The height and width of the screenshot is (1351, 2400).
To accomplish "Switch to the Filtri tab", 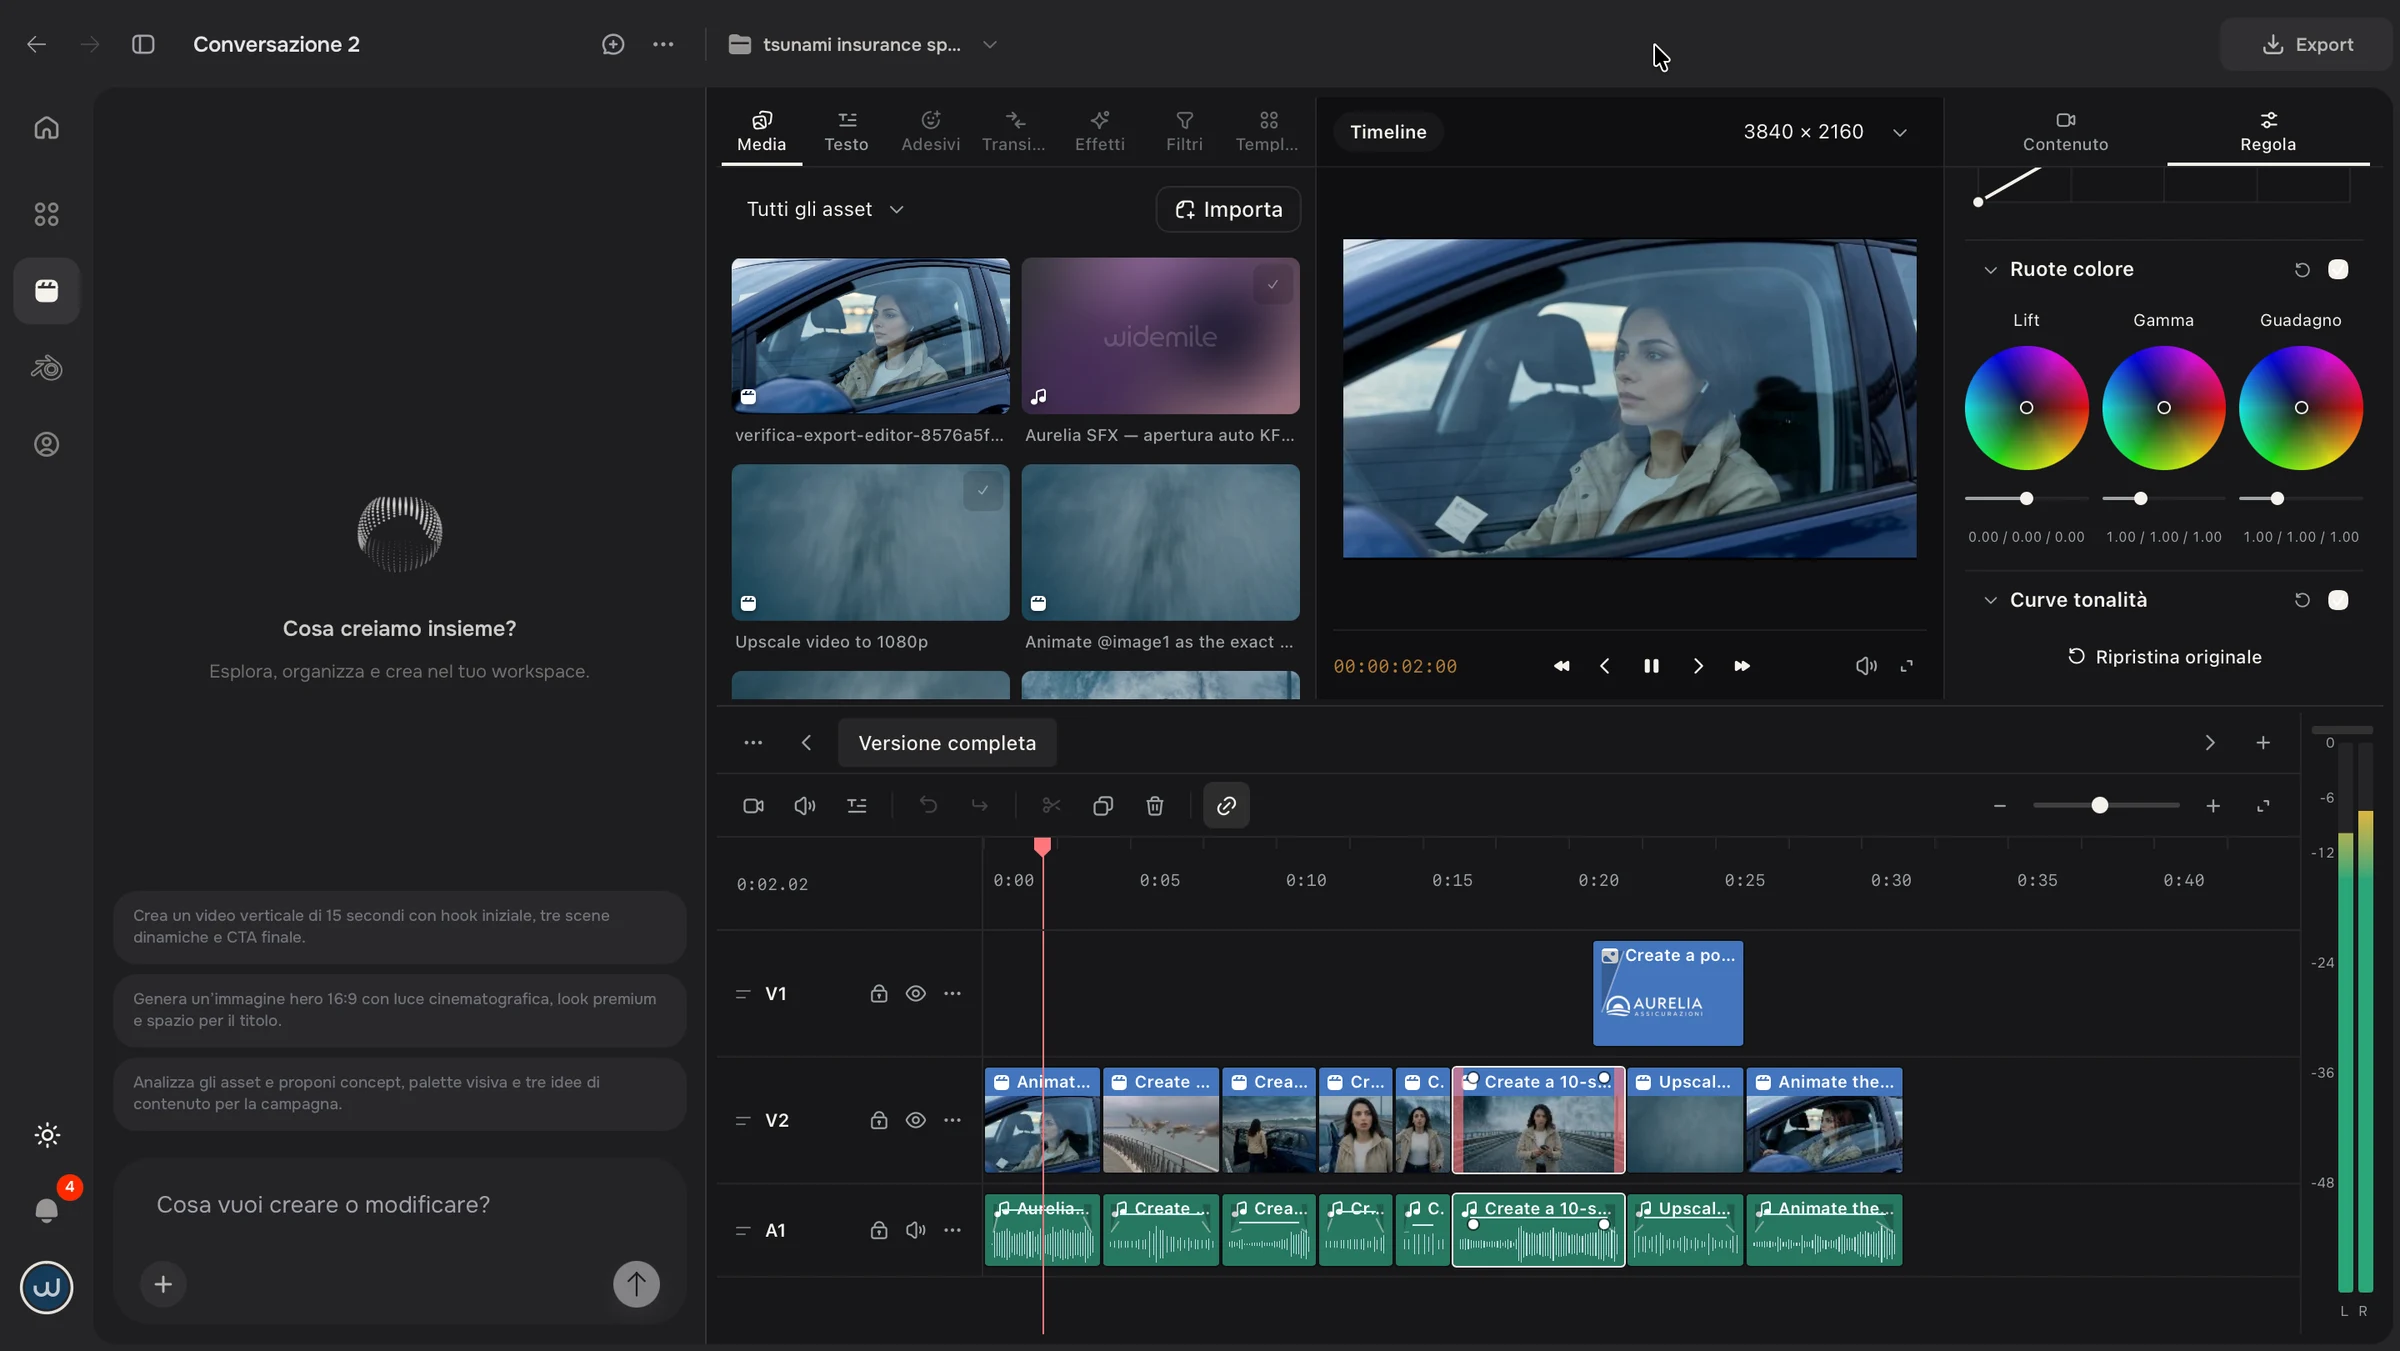I will click(x=1184, y=132).
